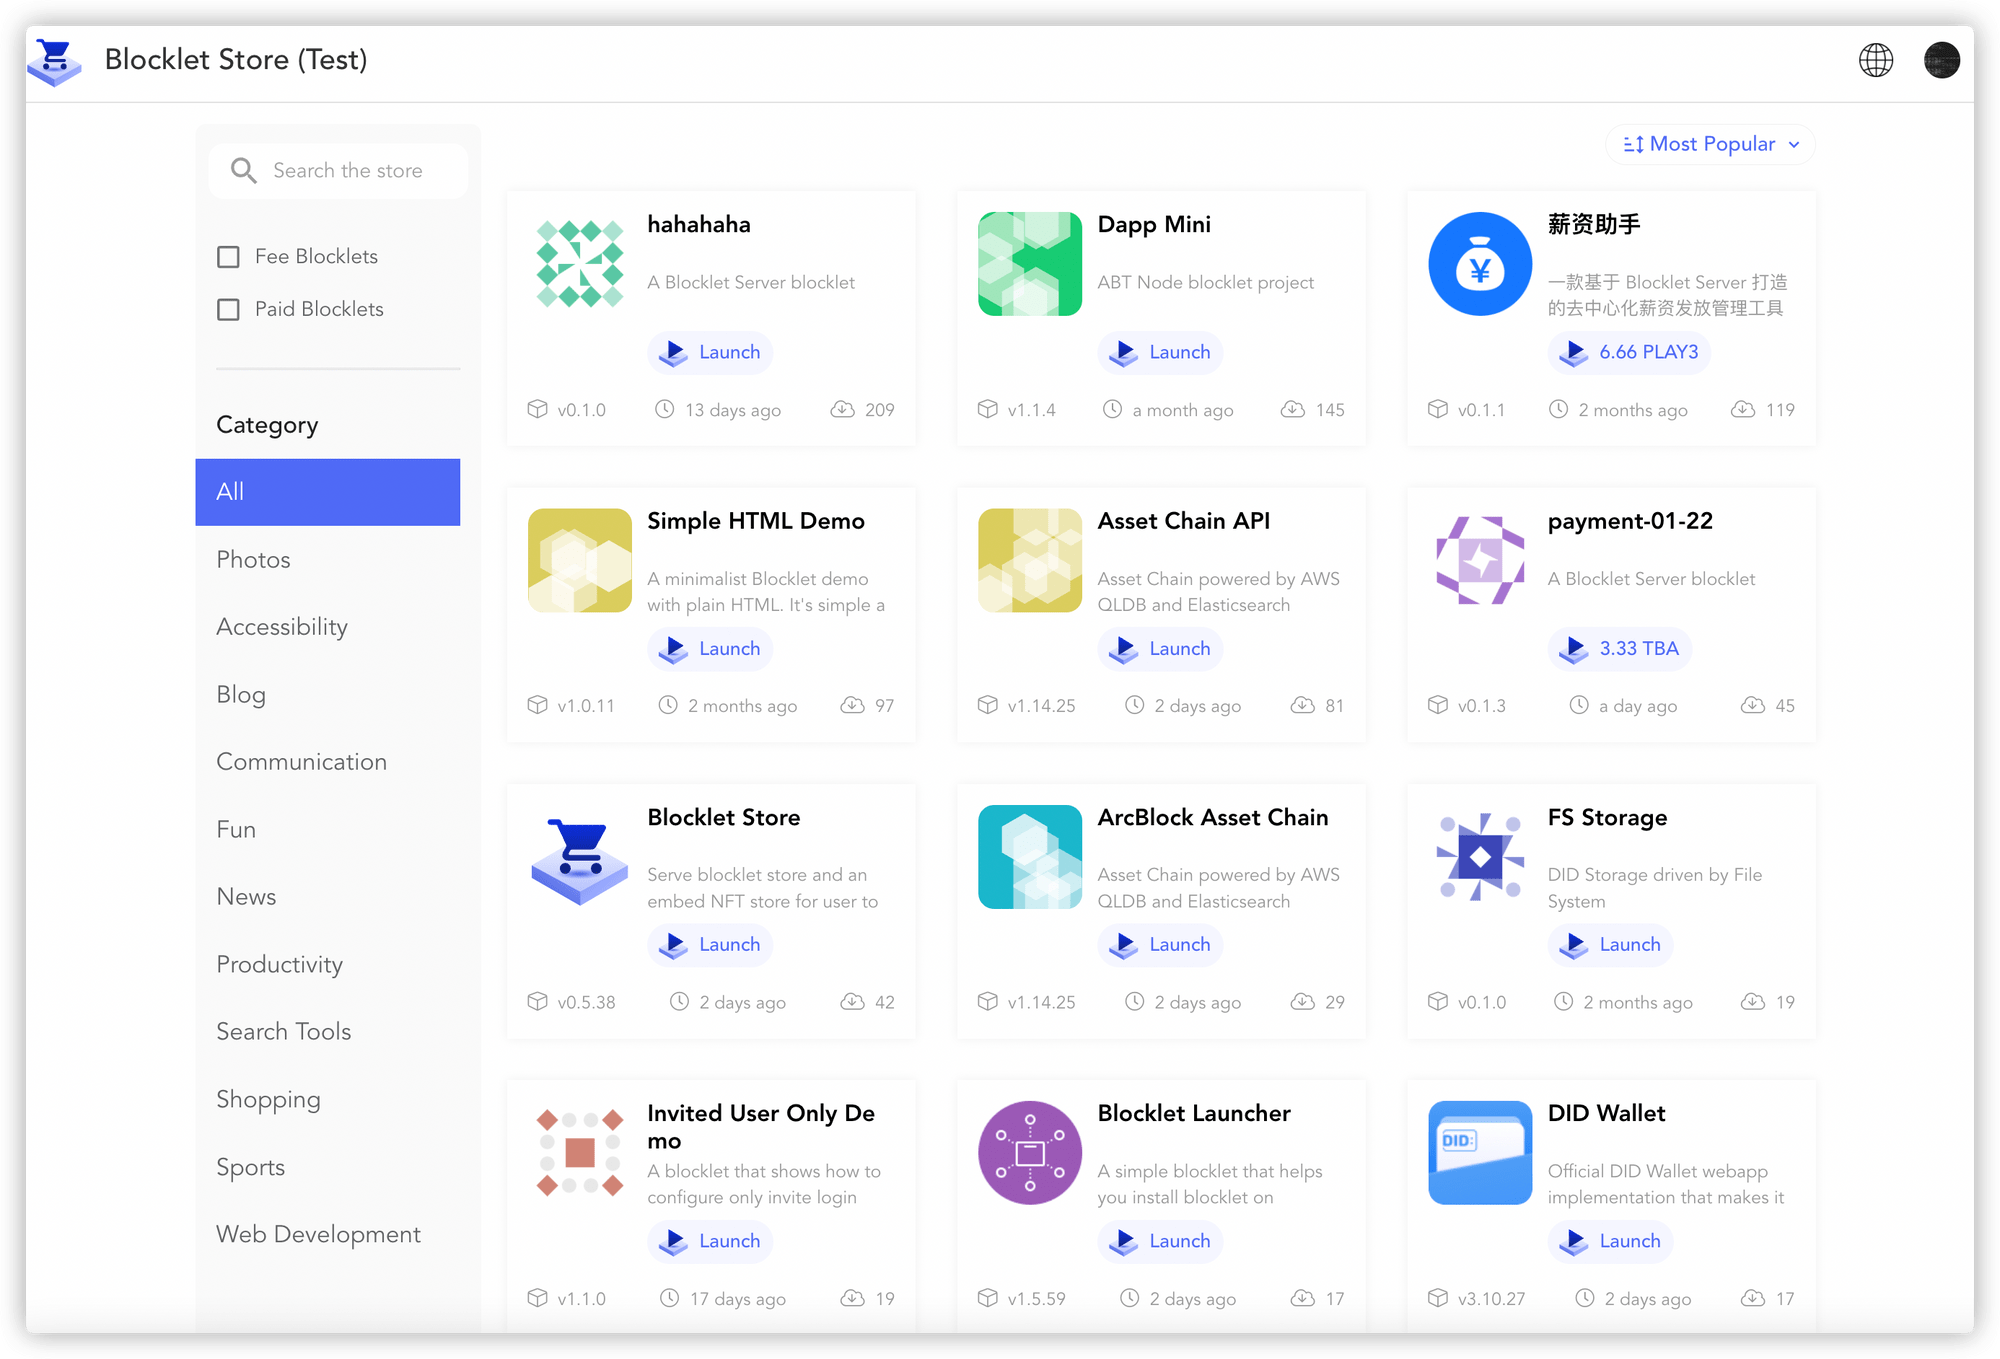
Task: Launch the DID Wallet blocklet
Action: click(1610, 1241)
